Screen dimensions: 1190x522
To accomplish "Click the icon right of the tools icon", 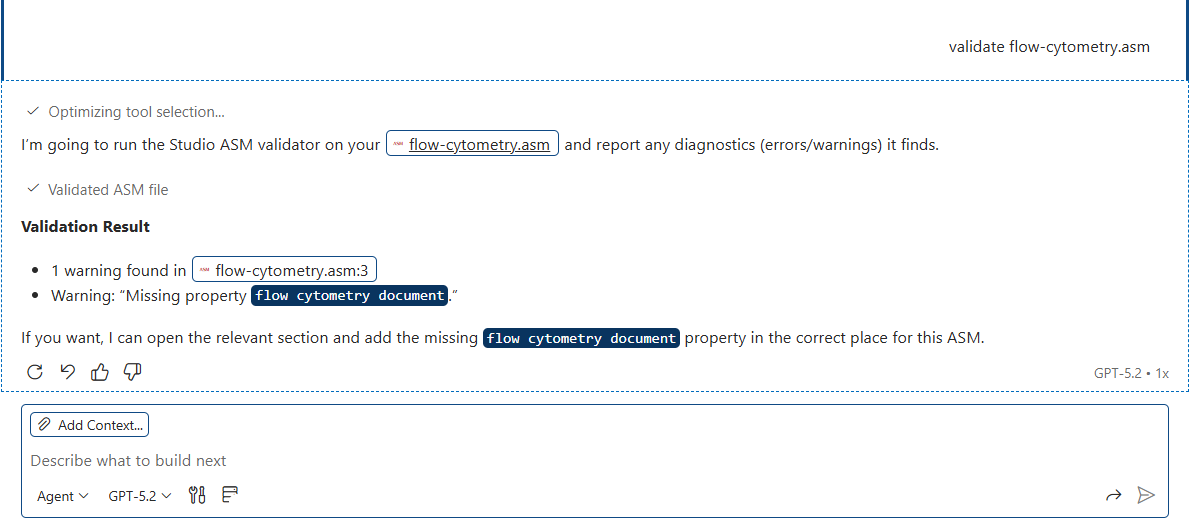I will pyautogui.click(x=230, y=495).
